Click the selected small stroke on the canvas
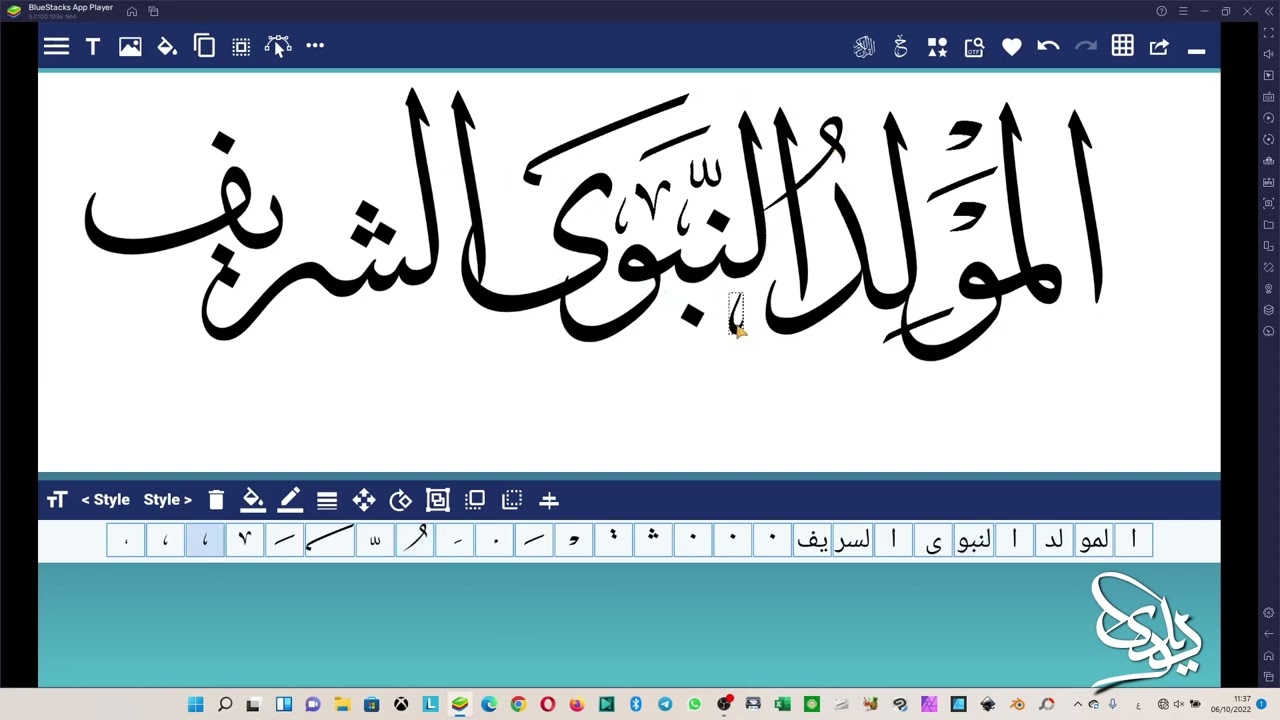The height and width of the screenshot is (720, 1280). point(736,313)
